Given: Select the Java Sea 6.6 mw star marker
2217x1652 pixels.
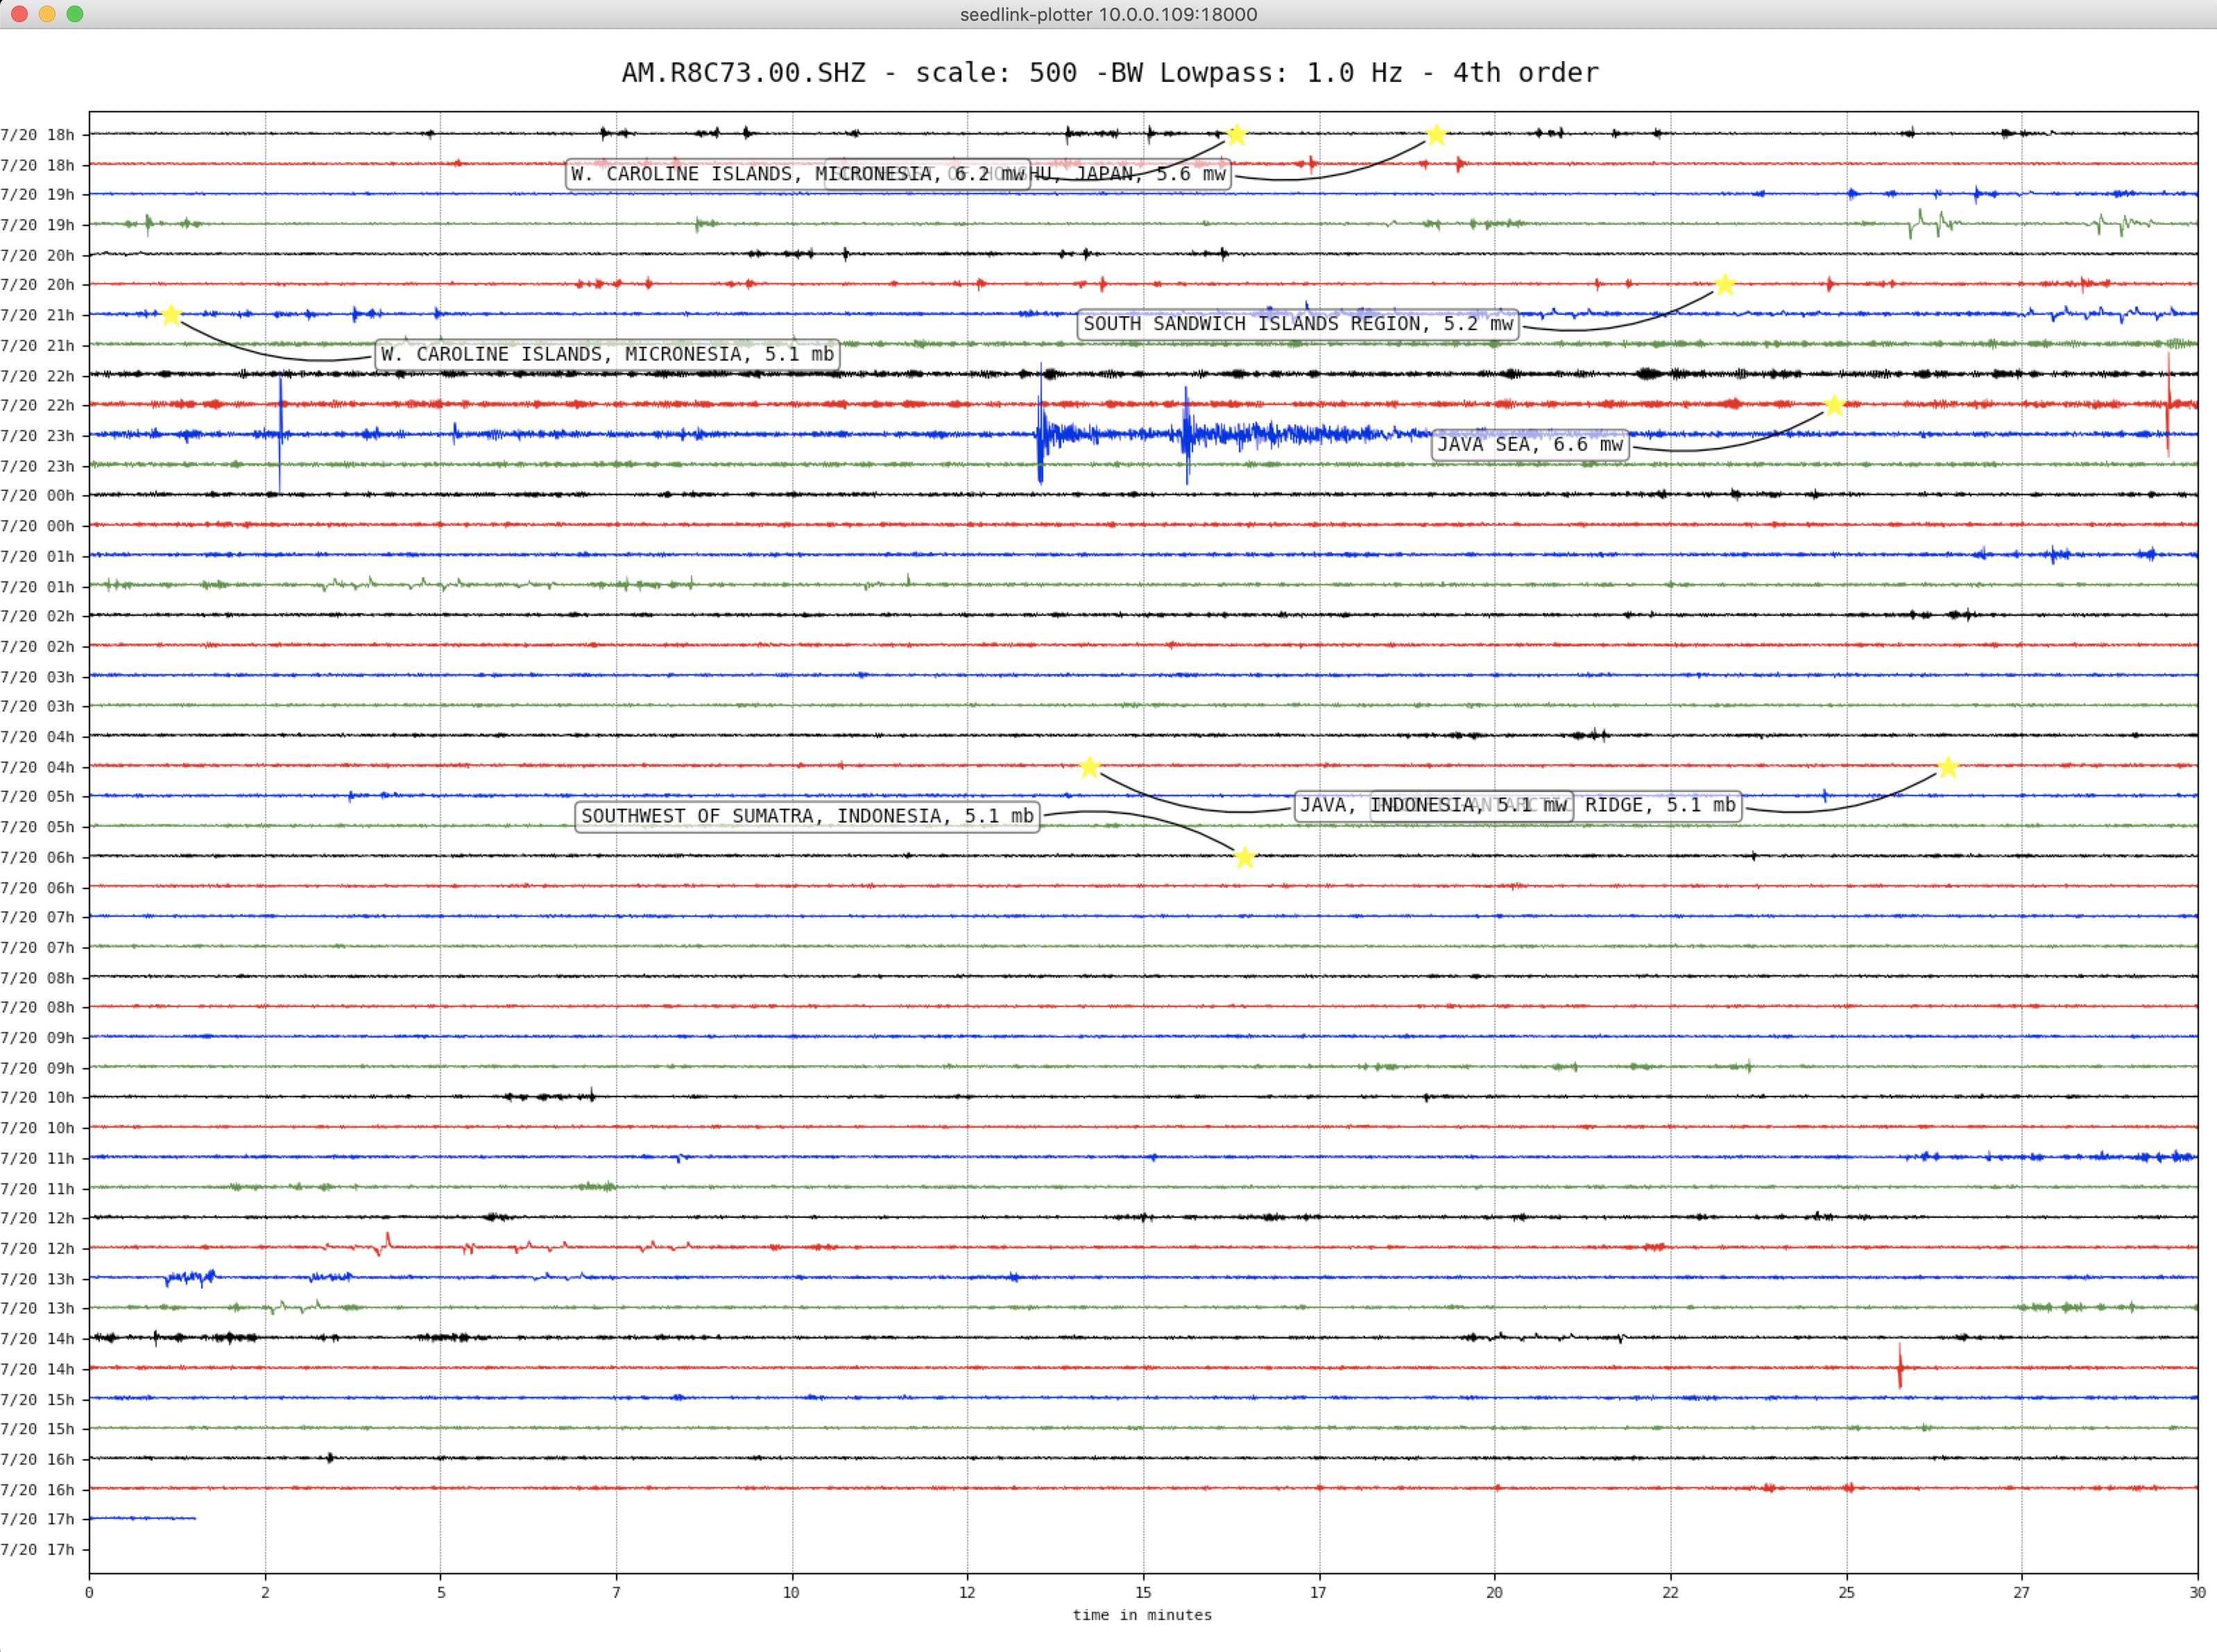Looking at the screenshot, I should tap(1834, 405).
